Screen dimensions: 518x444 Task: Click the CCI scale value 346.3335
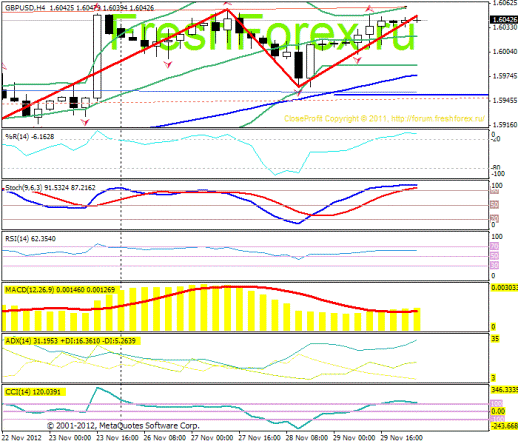click(504, 389)
